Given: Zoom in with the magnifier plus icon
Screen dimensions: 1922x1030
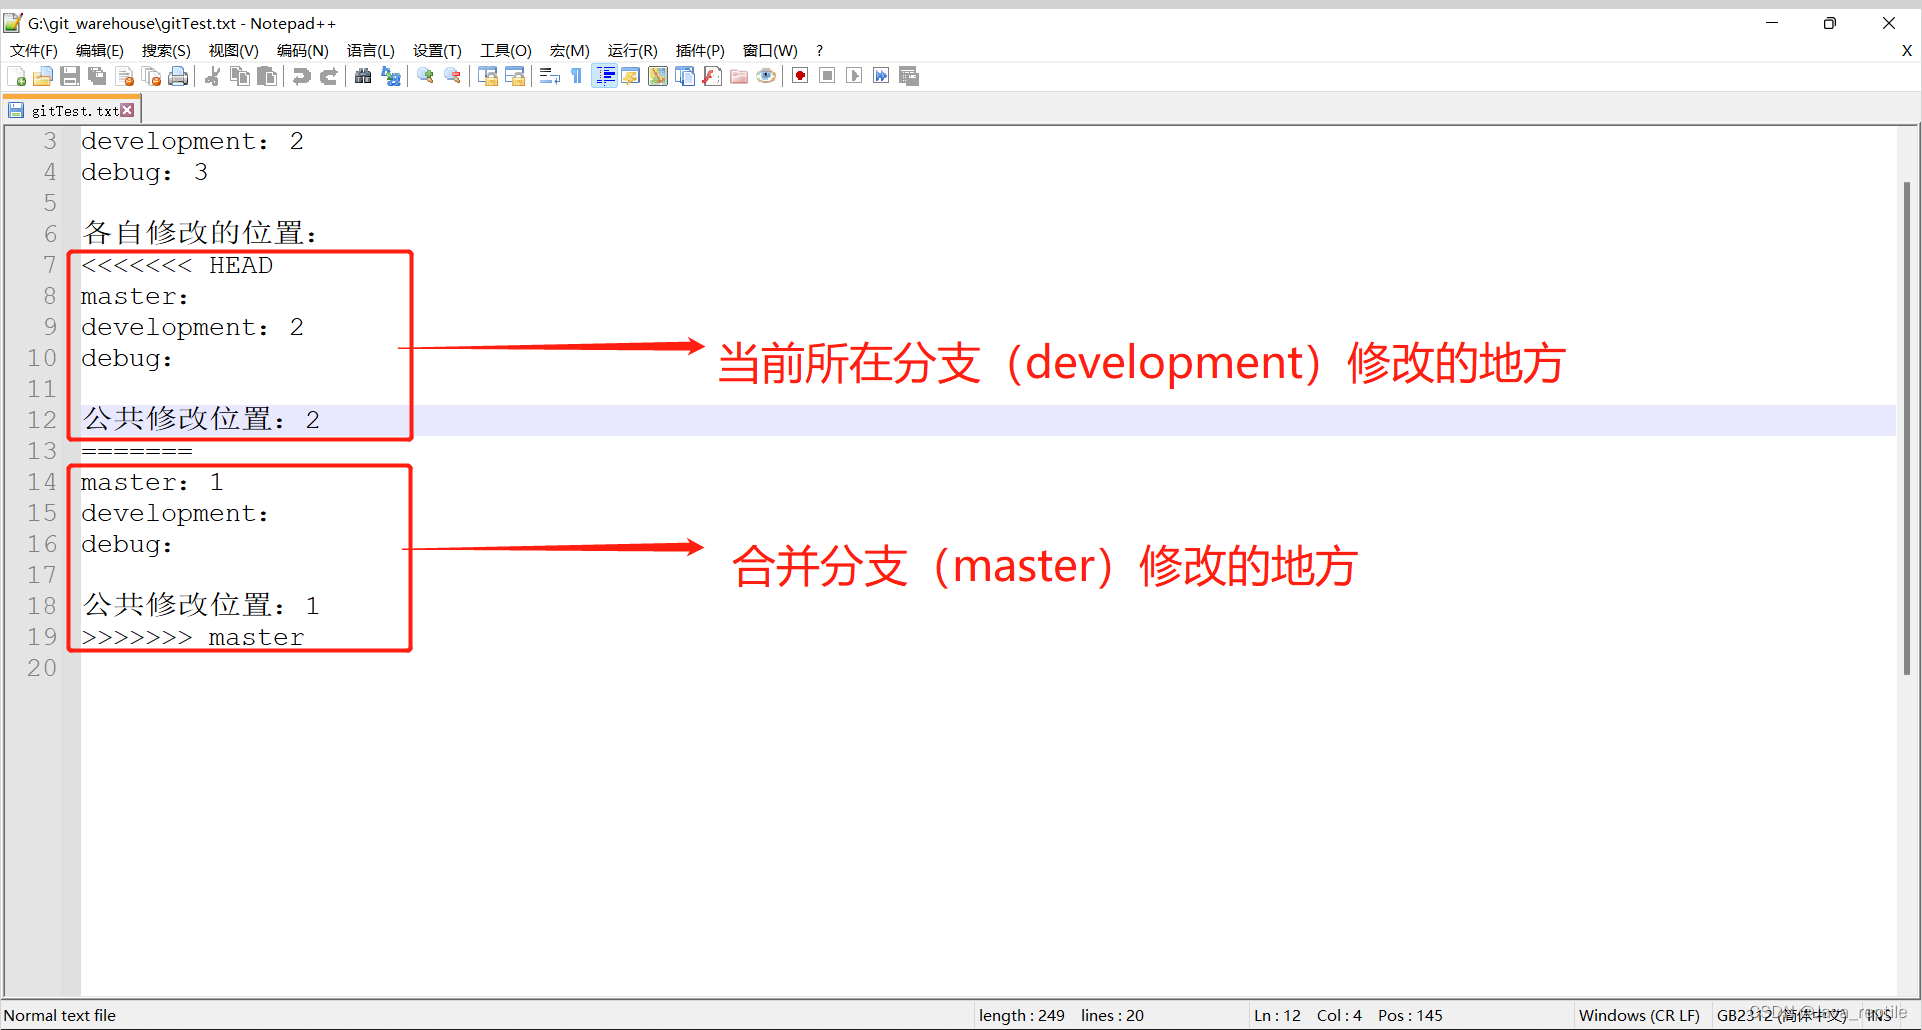Looking at the screenshot, I should (x=426, y=76).
